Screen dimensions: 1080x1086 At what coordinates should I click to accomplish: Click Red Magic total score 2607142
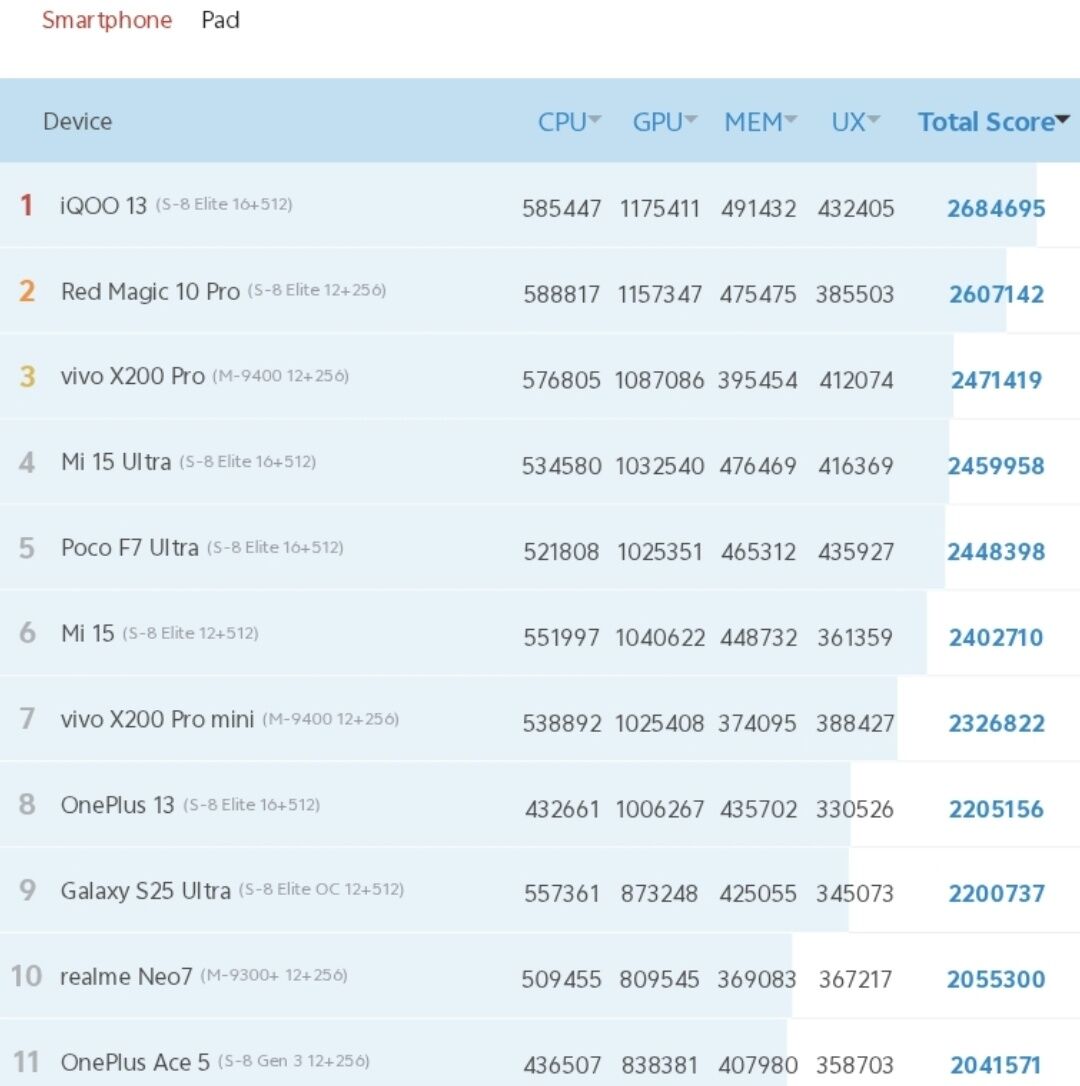coord(996,294)
